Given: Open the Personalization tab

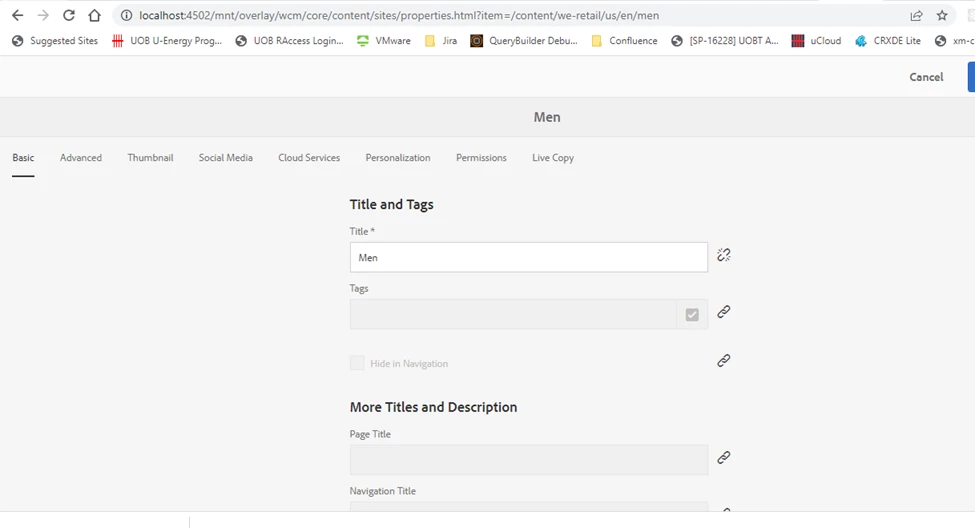Looking at the screenshot, I should [398, 158].
